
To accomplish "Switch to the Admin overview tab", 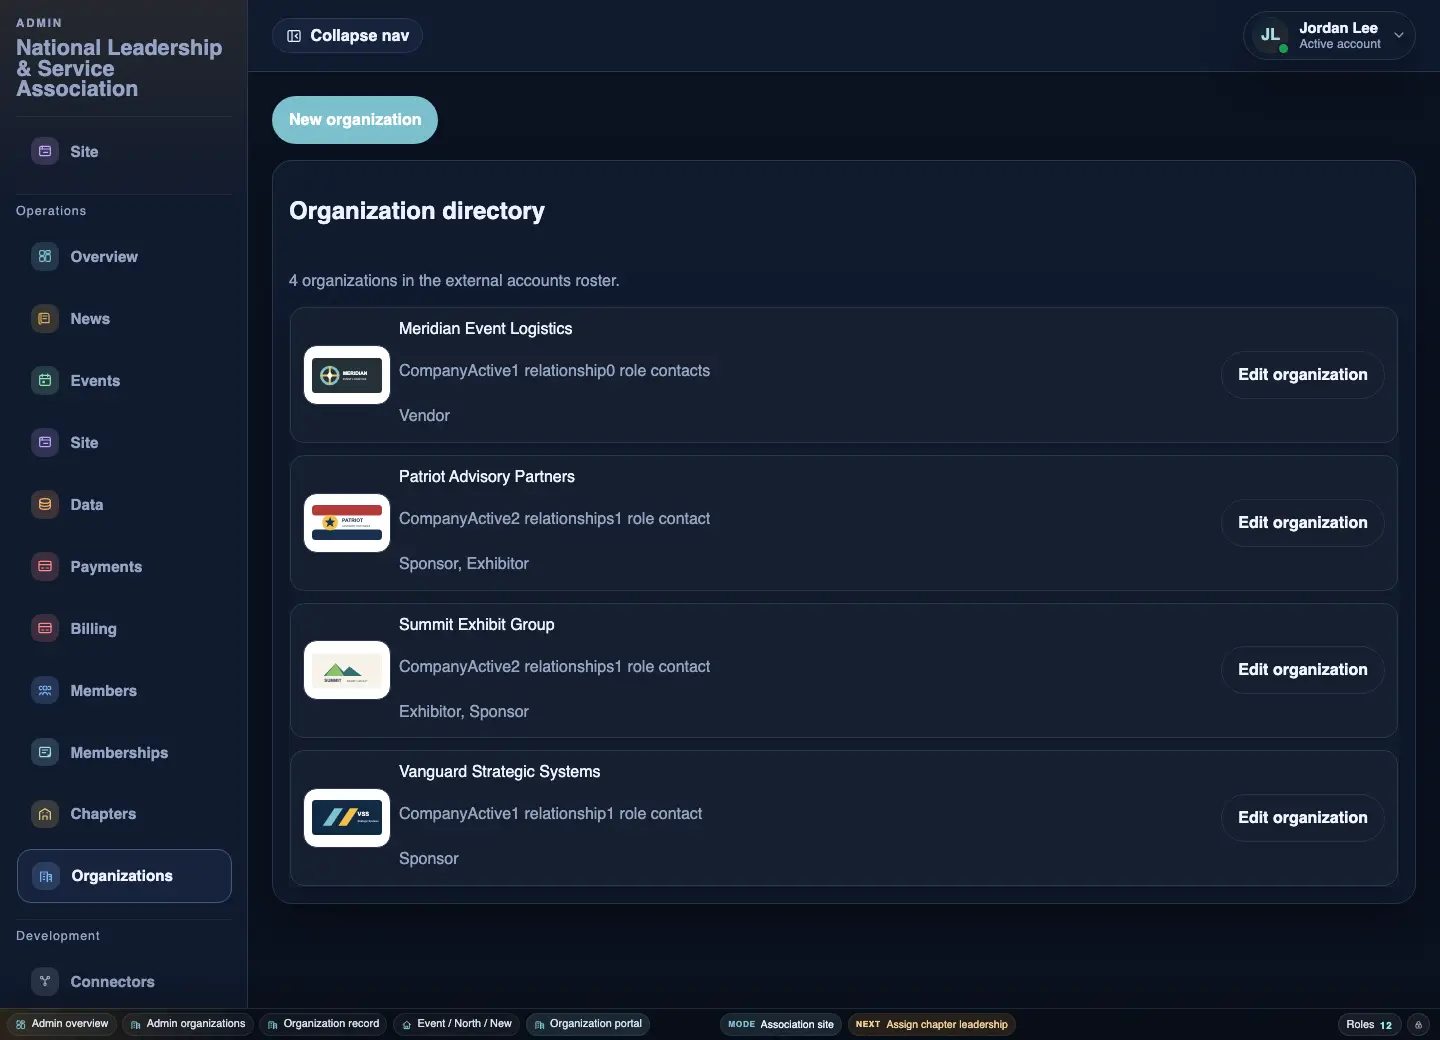I will click(62, 1024).
